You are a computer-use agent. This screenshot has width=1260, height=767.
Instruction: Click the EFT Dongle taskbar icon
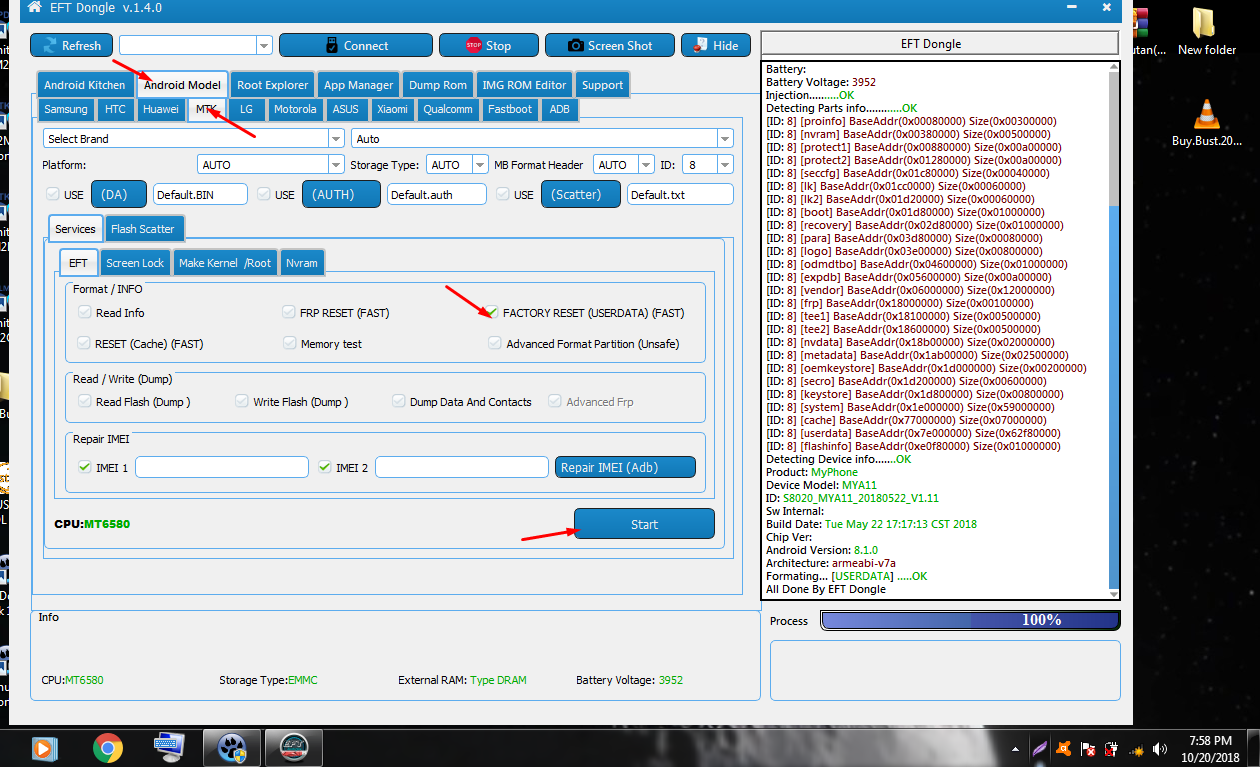coord(294,747)
